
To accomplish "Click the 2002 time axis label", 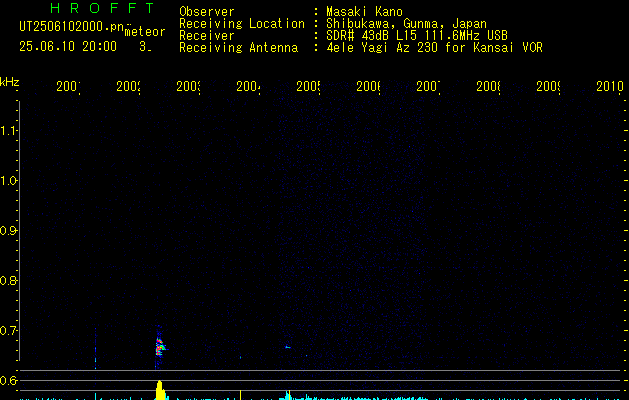I will click(128, 86).
